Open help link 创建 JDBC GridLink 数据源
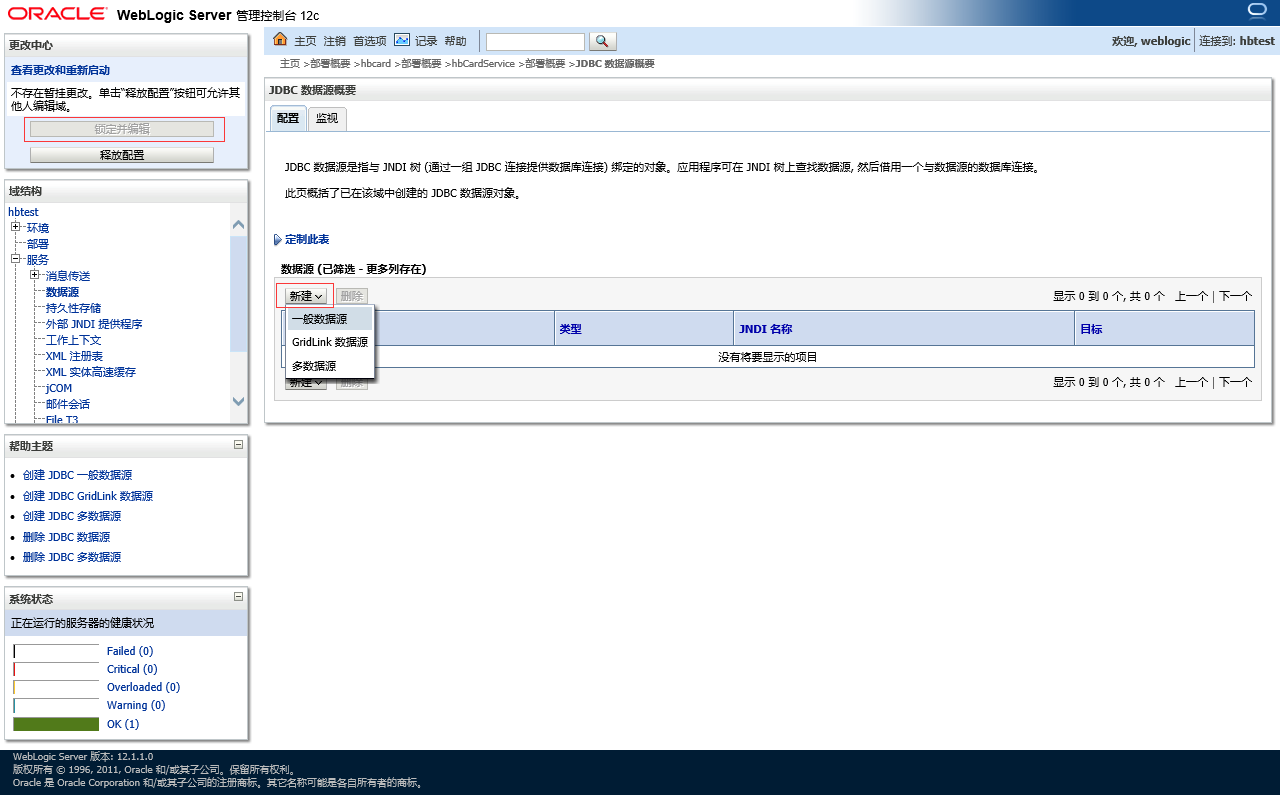This screenshot has width=1280, height=801. (88, 496)
